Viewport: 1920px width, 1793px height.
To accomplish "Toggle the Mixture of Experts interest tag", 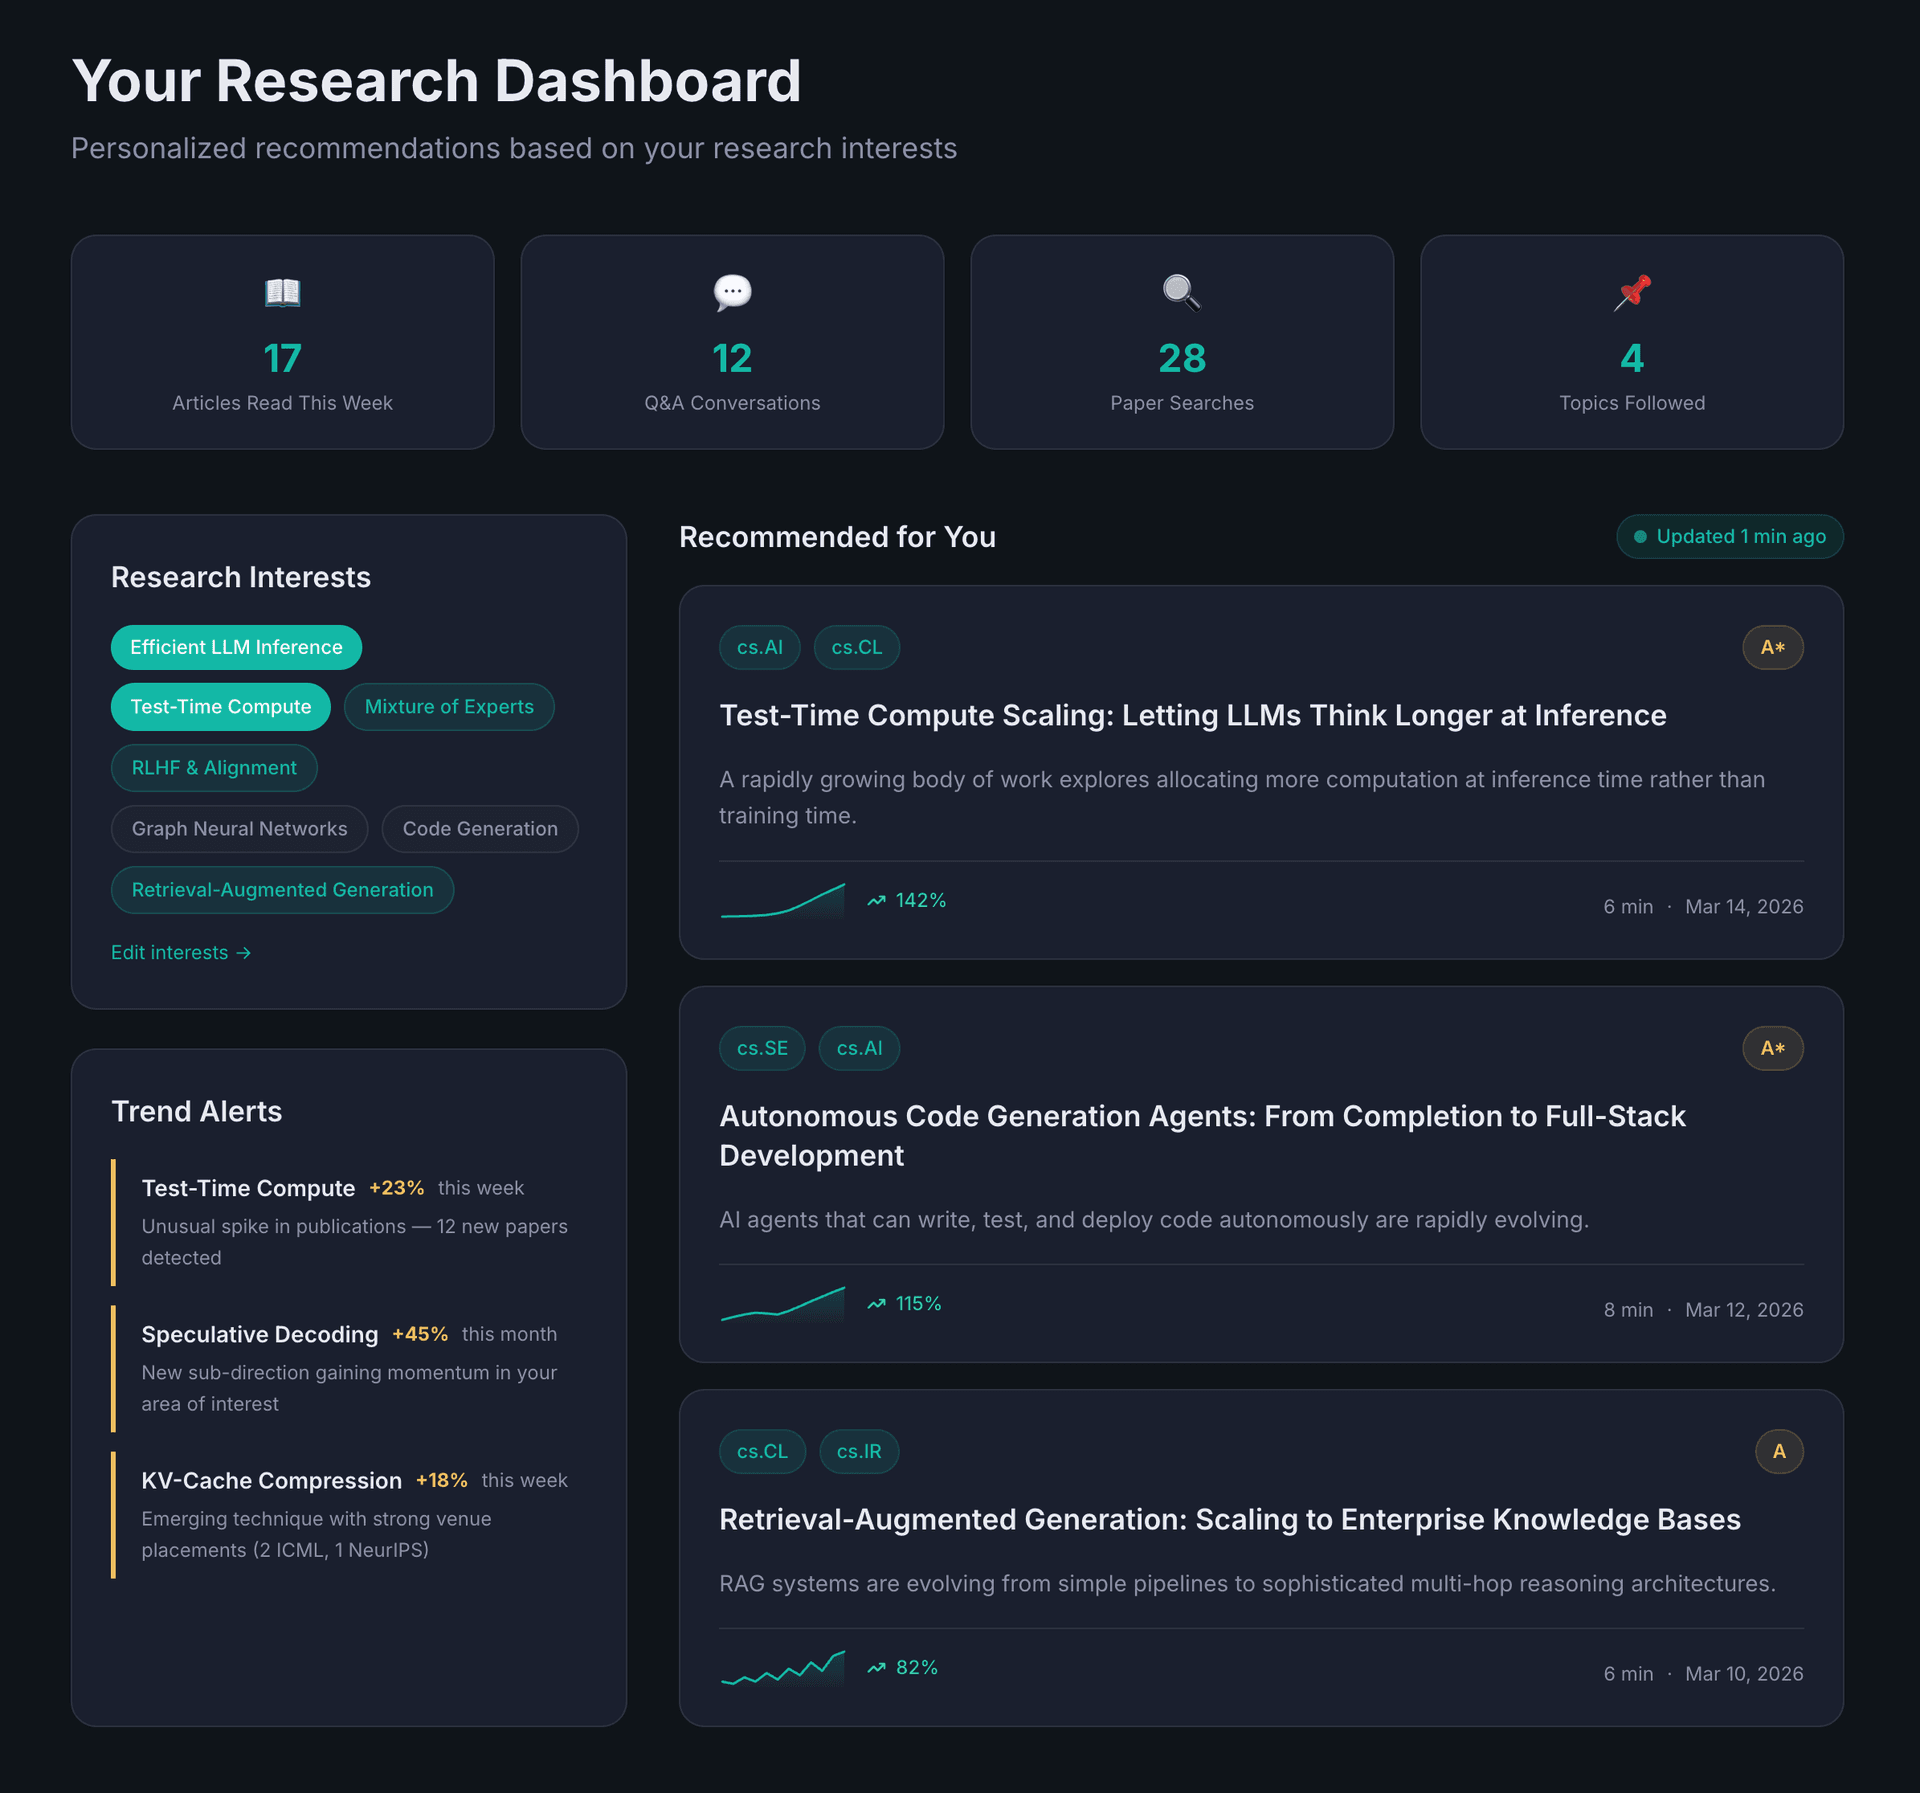I will 449,706.
